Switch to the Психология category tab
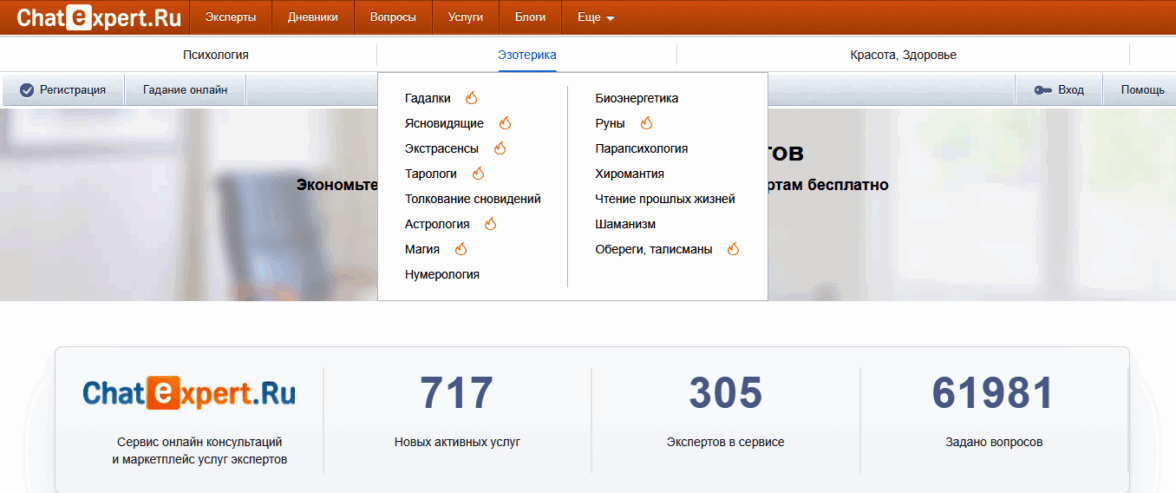This screenshot has height=493, width=1176. tap(216, 55)
